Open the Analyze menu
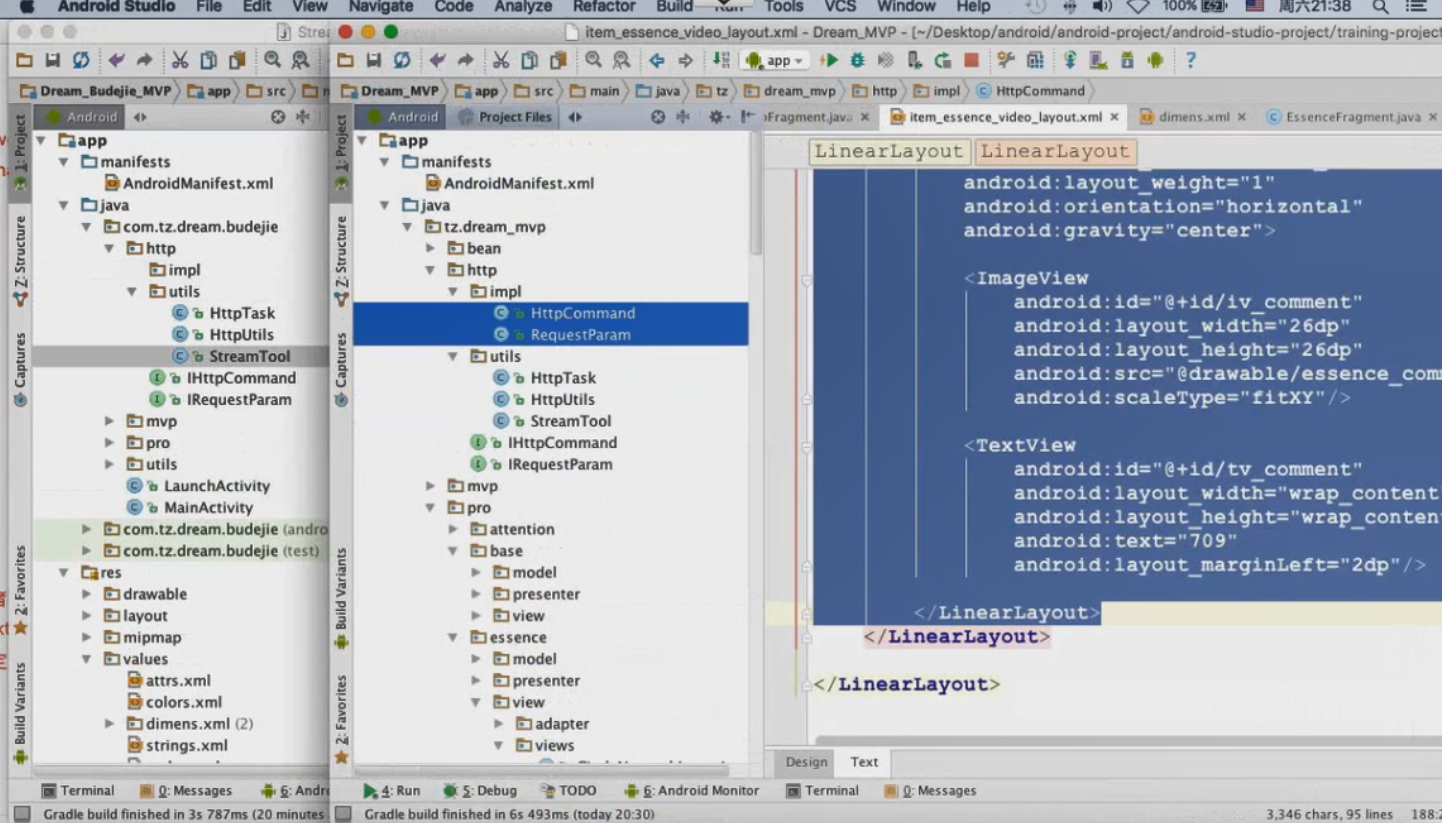1442x823 pixels. coord(523,7)
